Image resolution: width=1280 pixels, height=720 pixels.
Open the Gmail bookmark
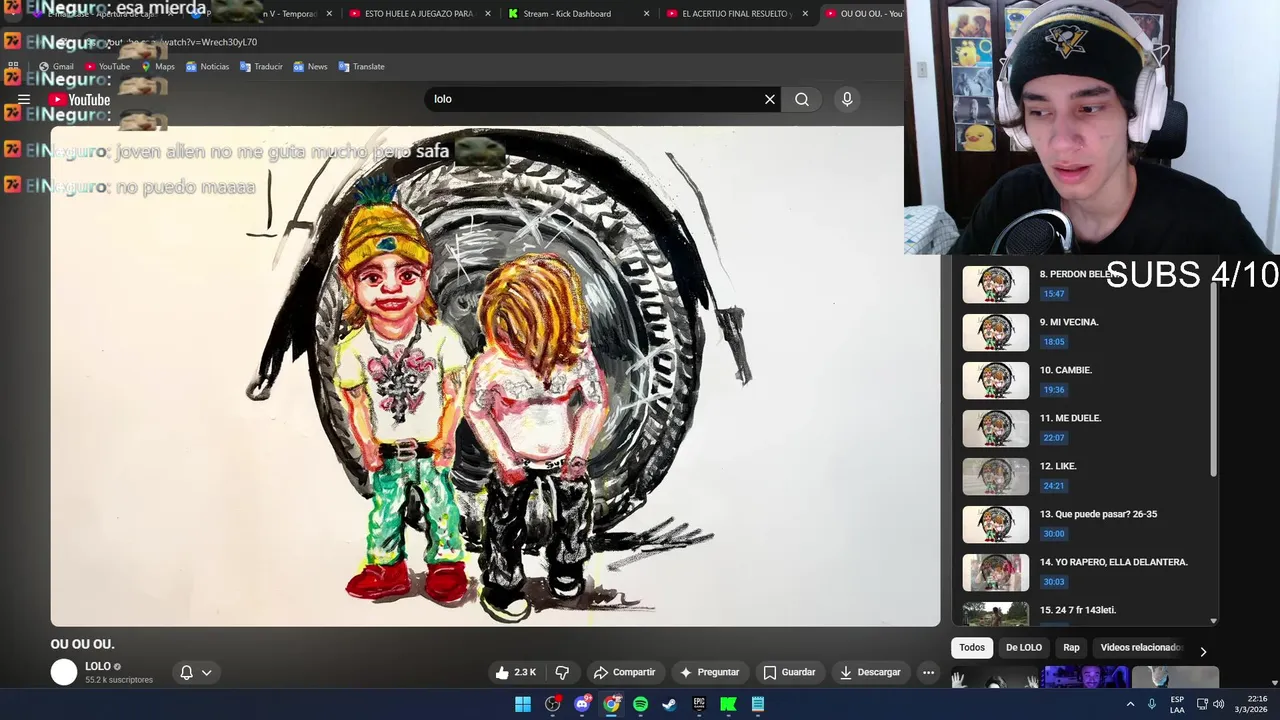[56, 66]
